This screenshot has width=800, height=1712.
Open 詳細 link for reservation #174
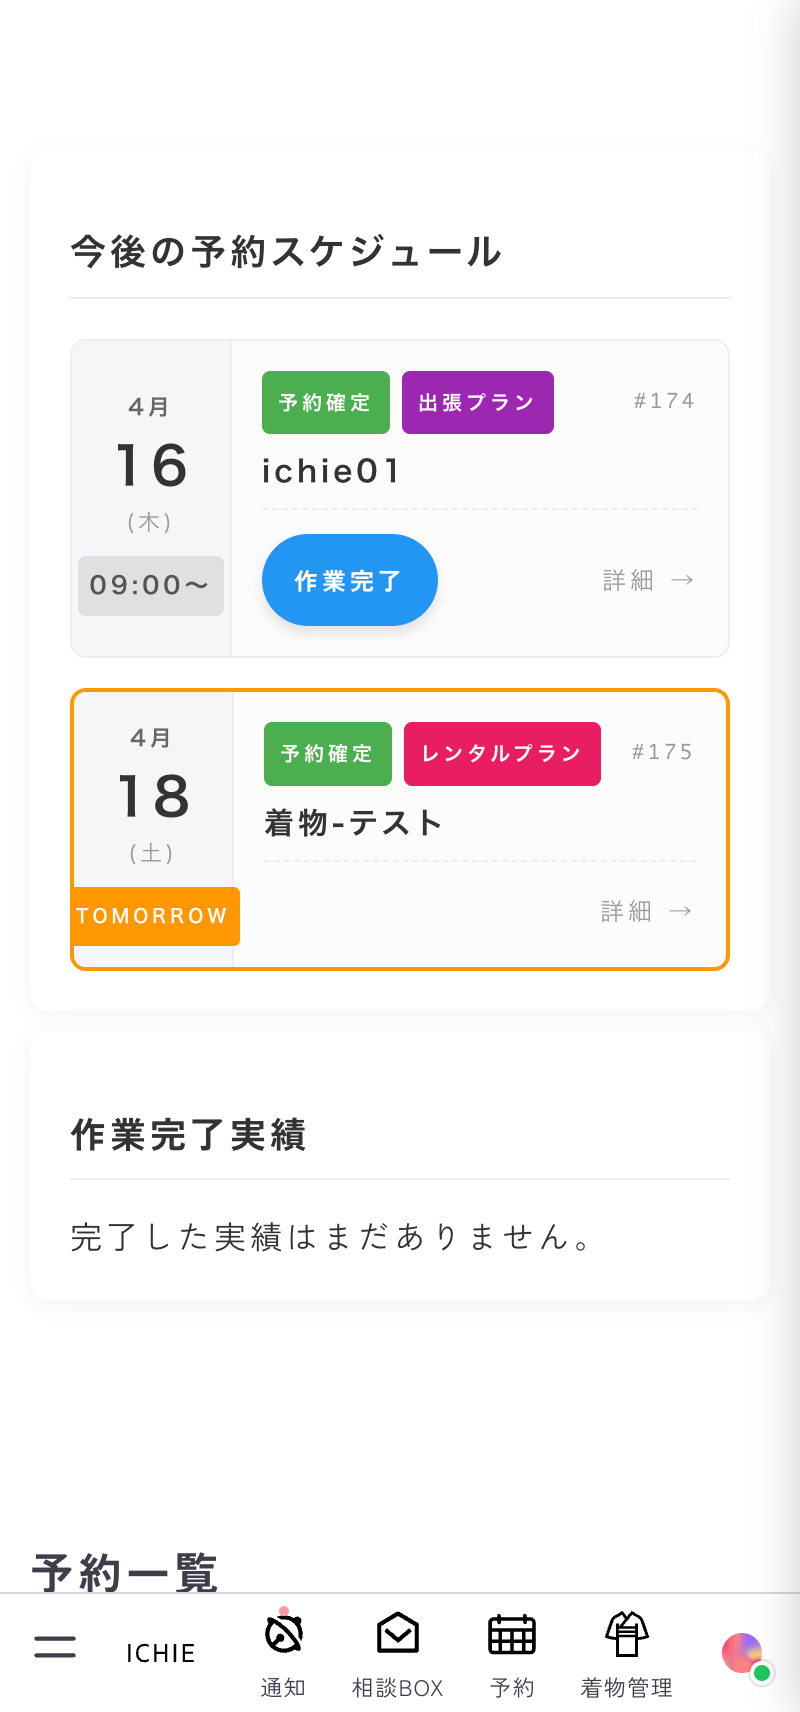tap(647, 581)
